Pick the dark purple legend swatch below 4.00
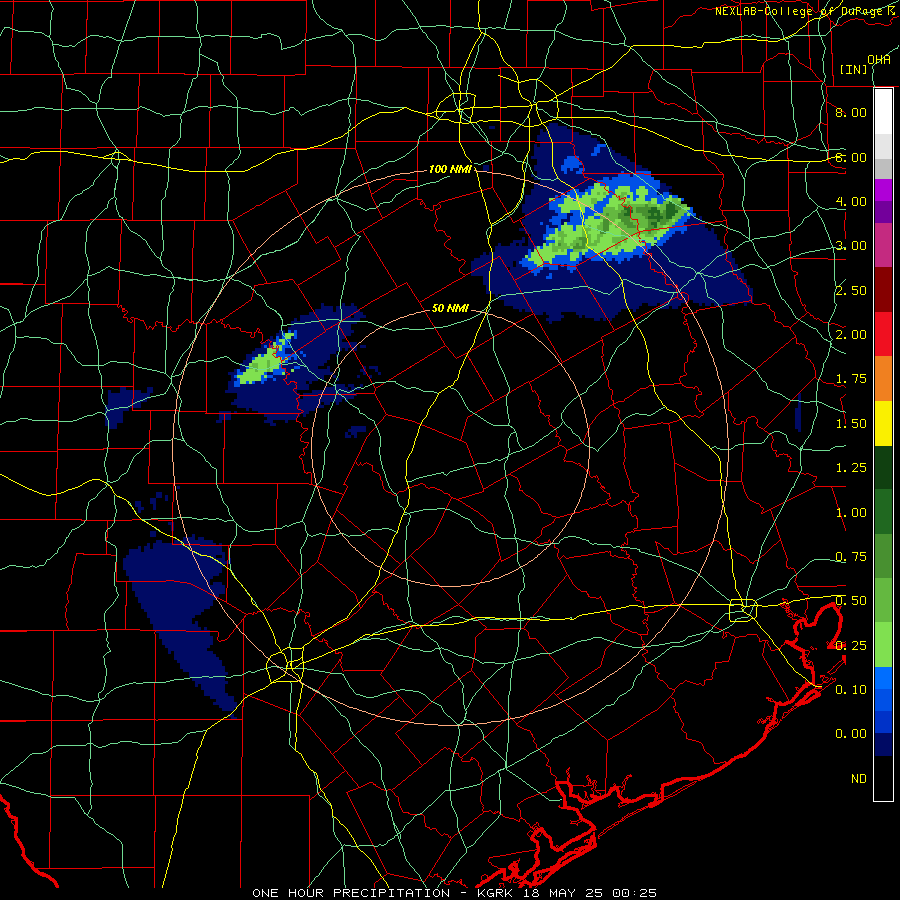The width and height of the screenshot is (900, 900). pos(883,212)
